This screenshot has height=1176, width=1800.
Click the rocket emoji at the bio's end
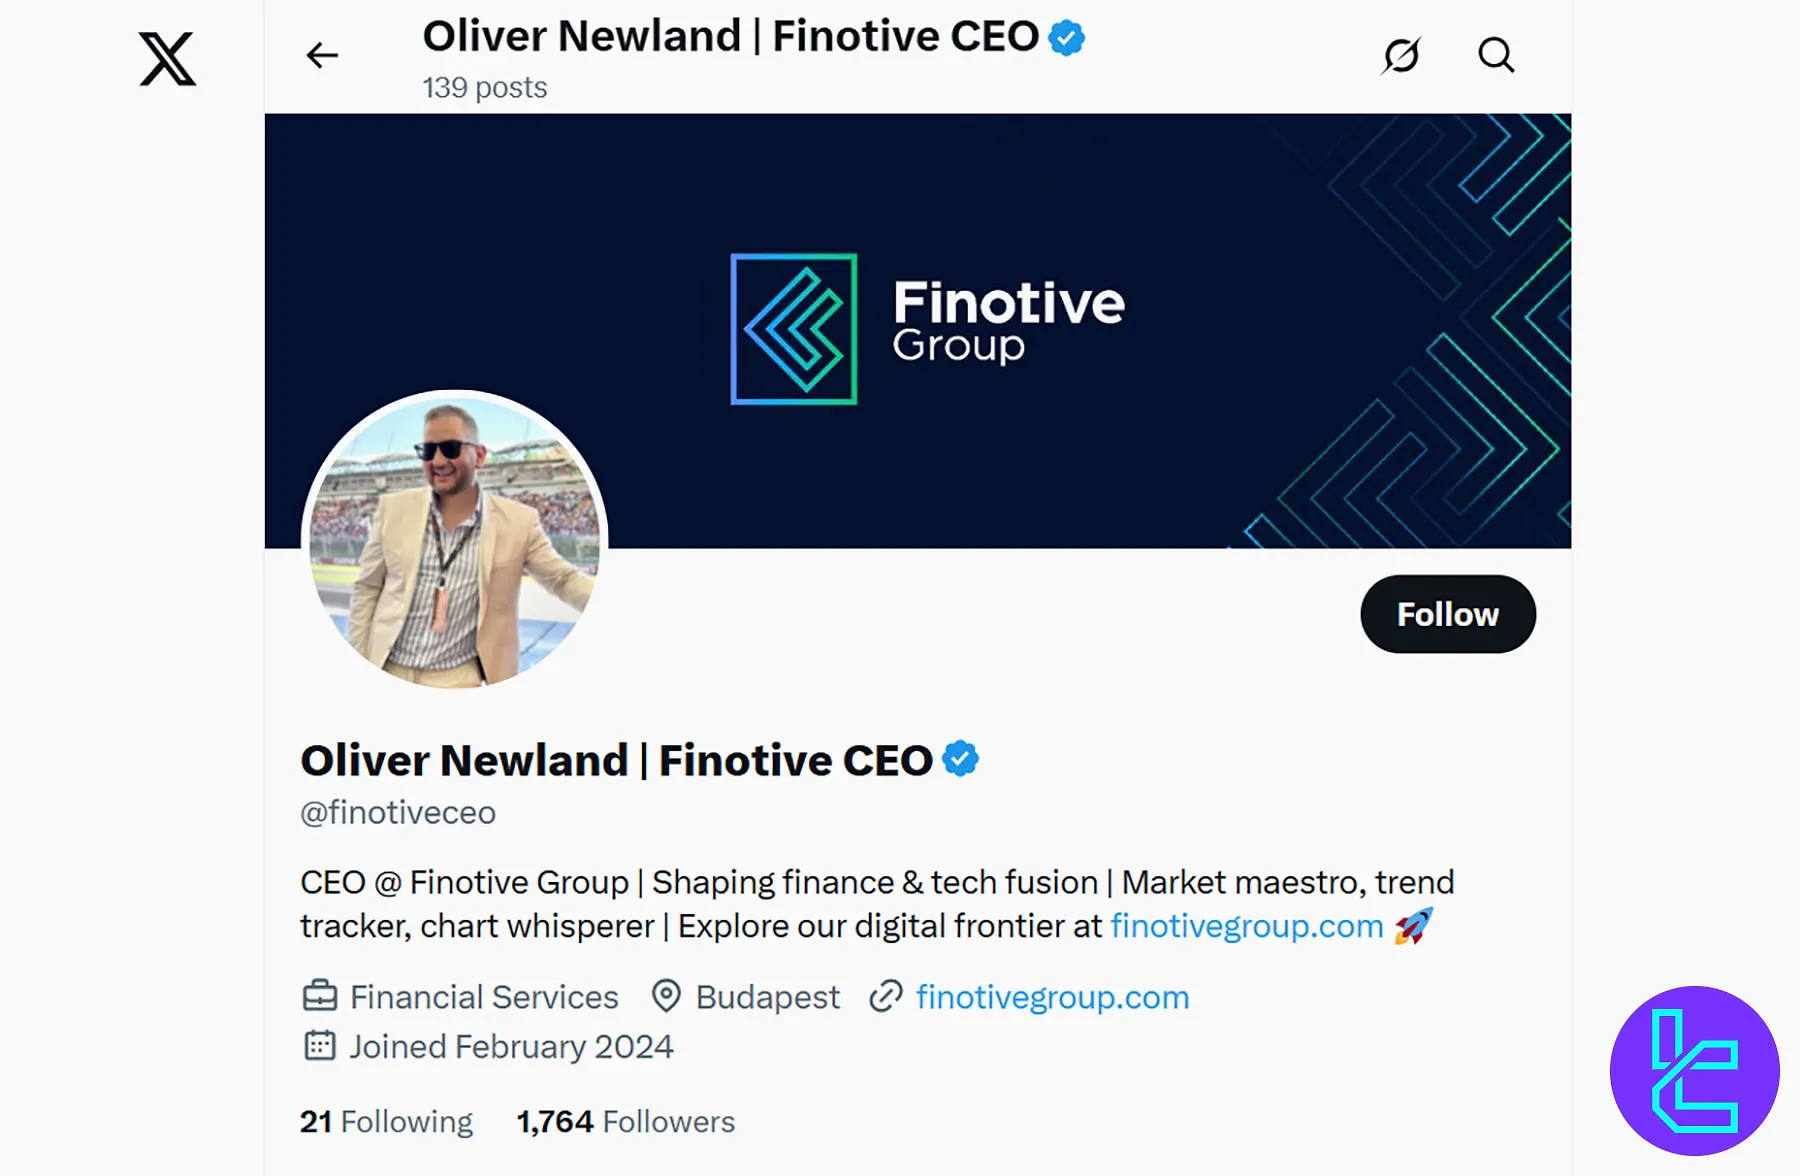click(x=1411, y=925)
